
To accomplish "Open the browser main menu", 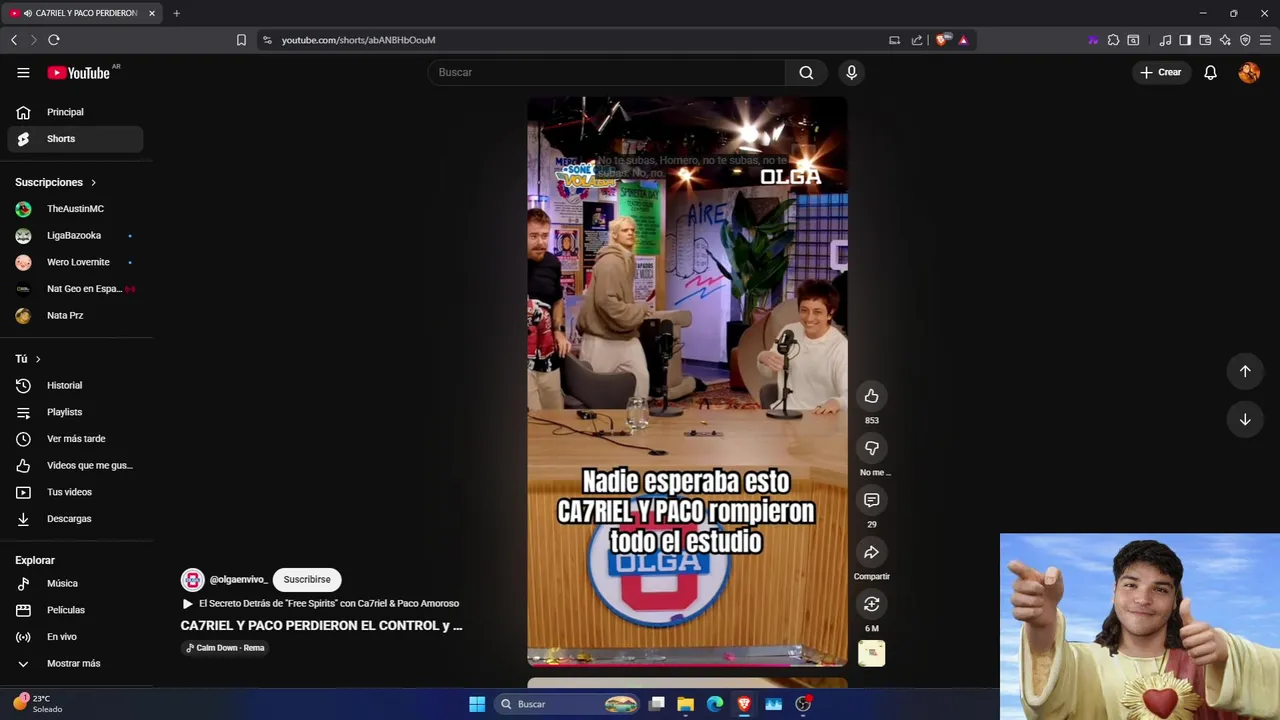I will (1265, 40).
